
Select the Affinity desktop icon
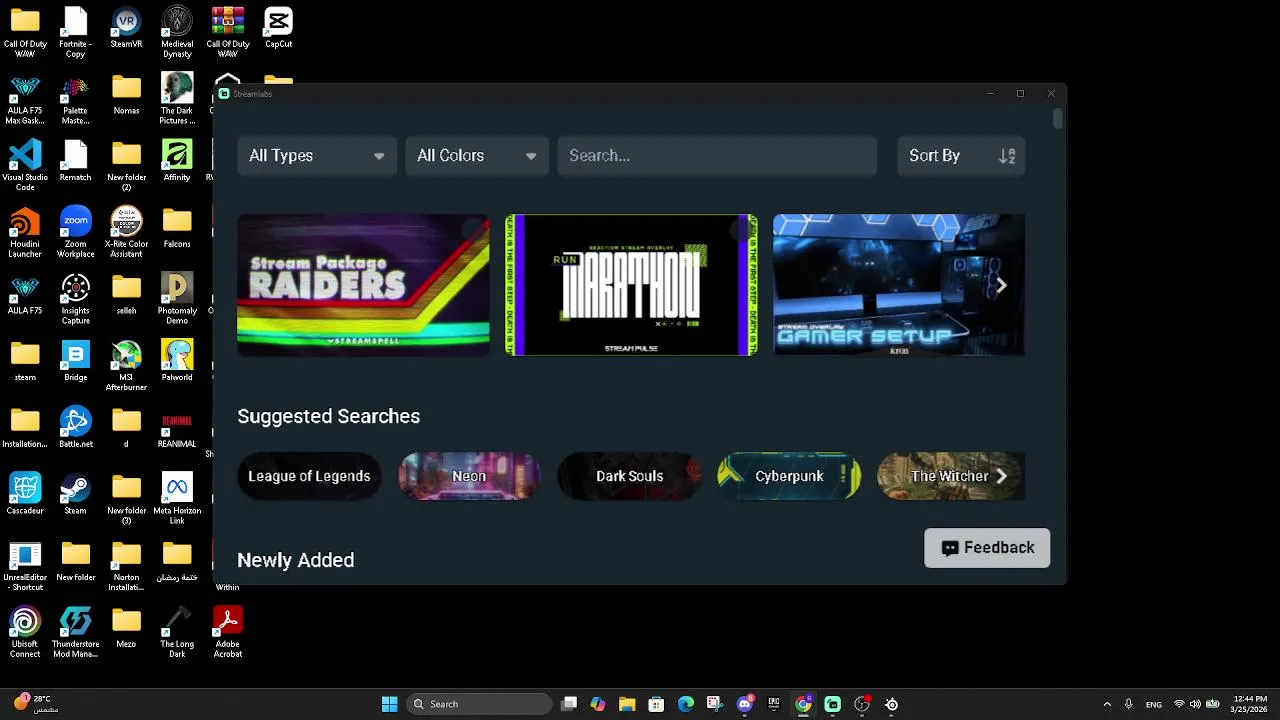[177, 161]
